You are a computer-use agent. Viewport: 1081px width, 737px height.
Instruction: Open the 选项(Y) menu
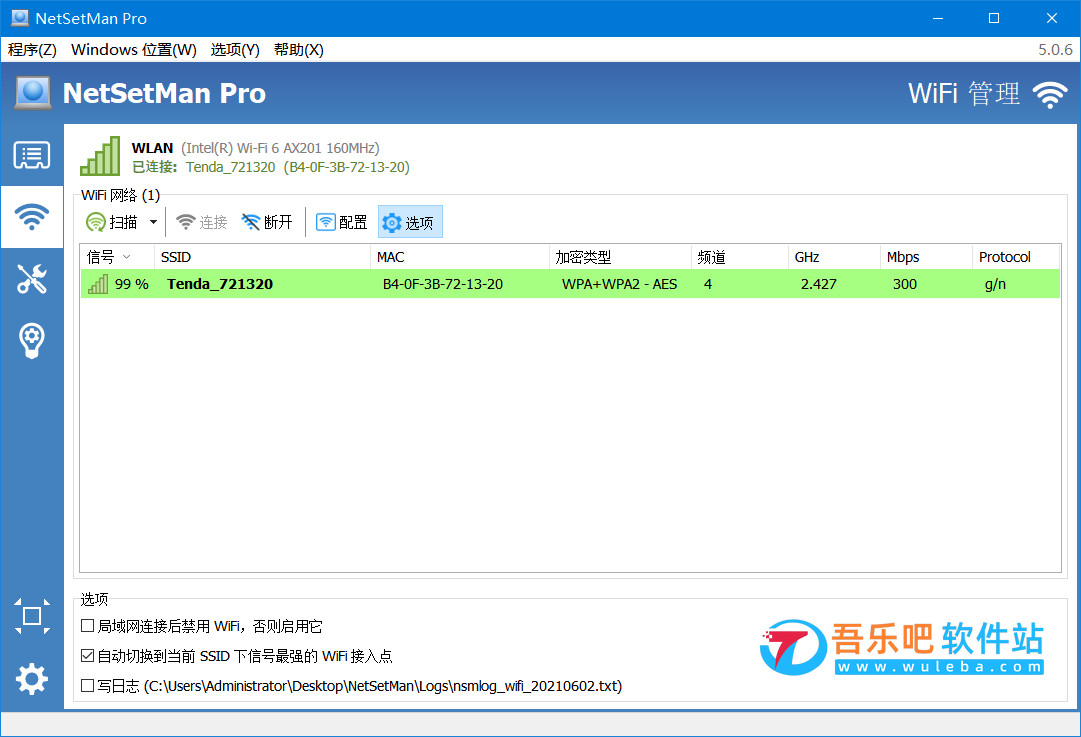coord(235,50)
